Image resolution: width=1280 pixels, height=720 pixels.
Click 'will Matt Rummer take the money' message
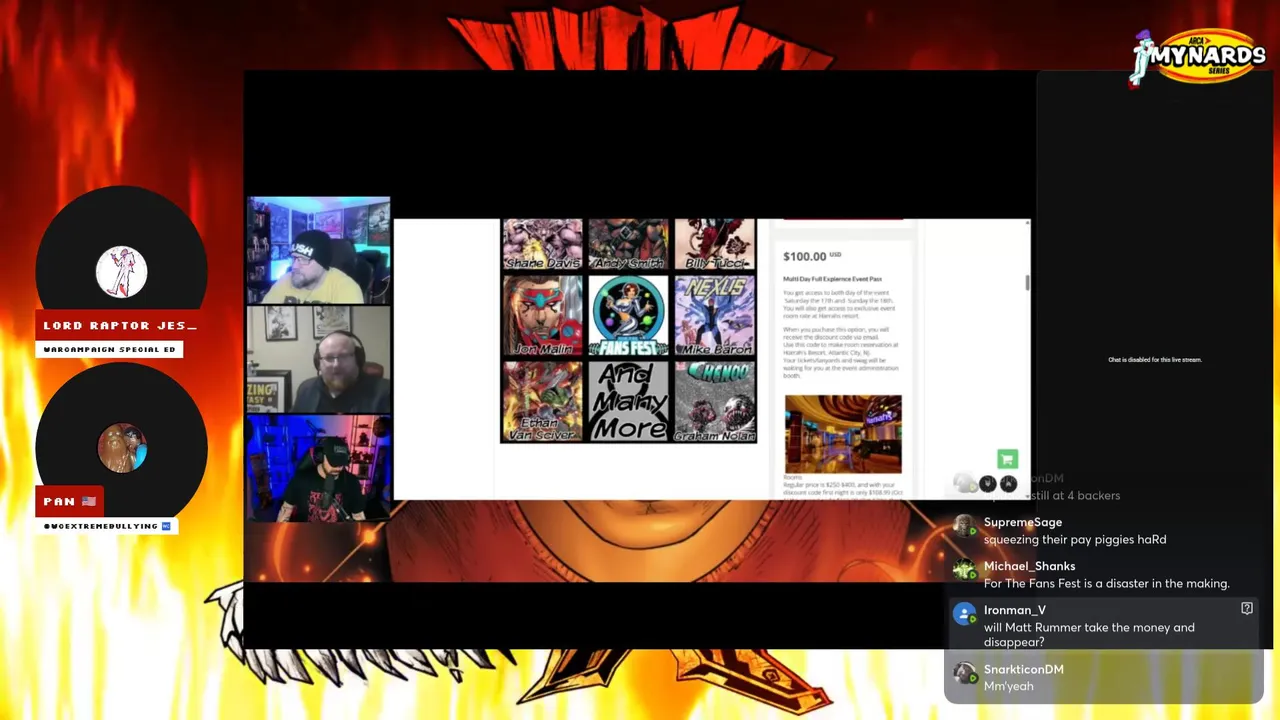click(1089, 635)
